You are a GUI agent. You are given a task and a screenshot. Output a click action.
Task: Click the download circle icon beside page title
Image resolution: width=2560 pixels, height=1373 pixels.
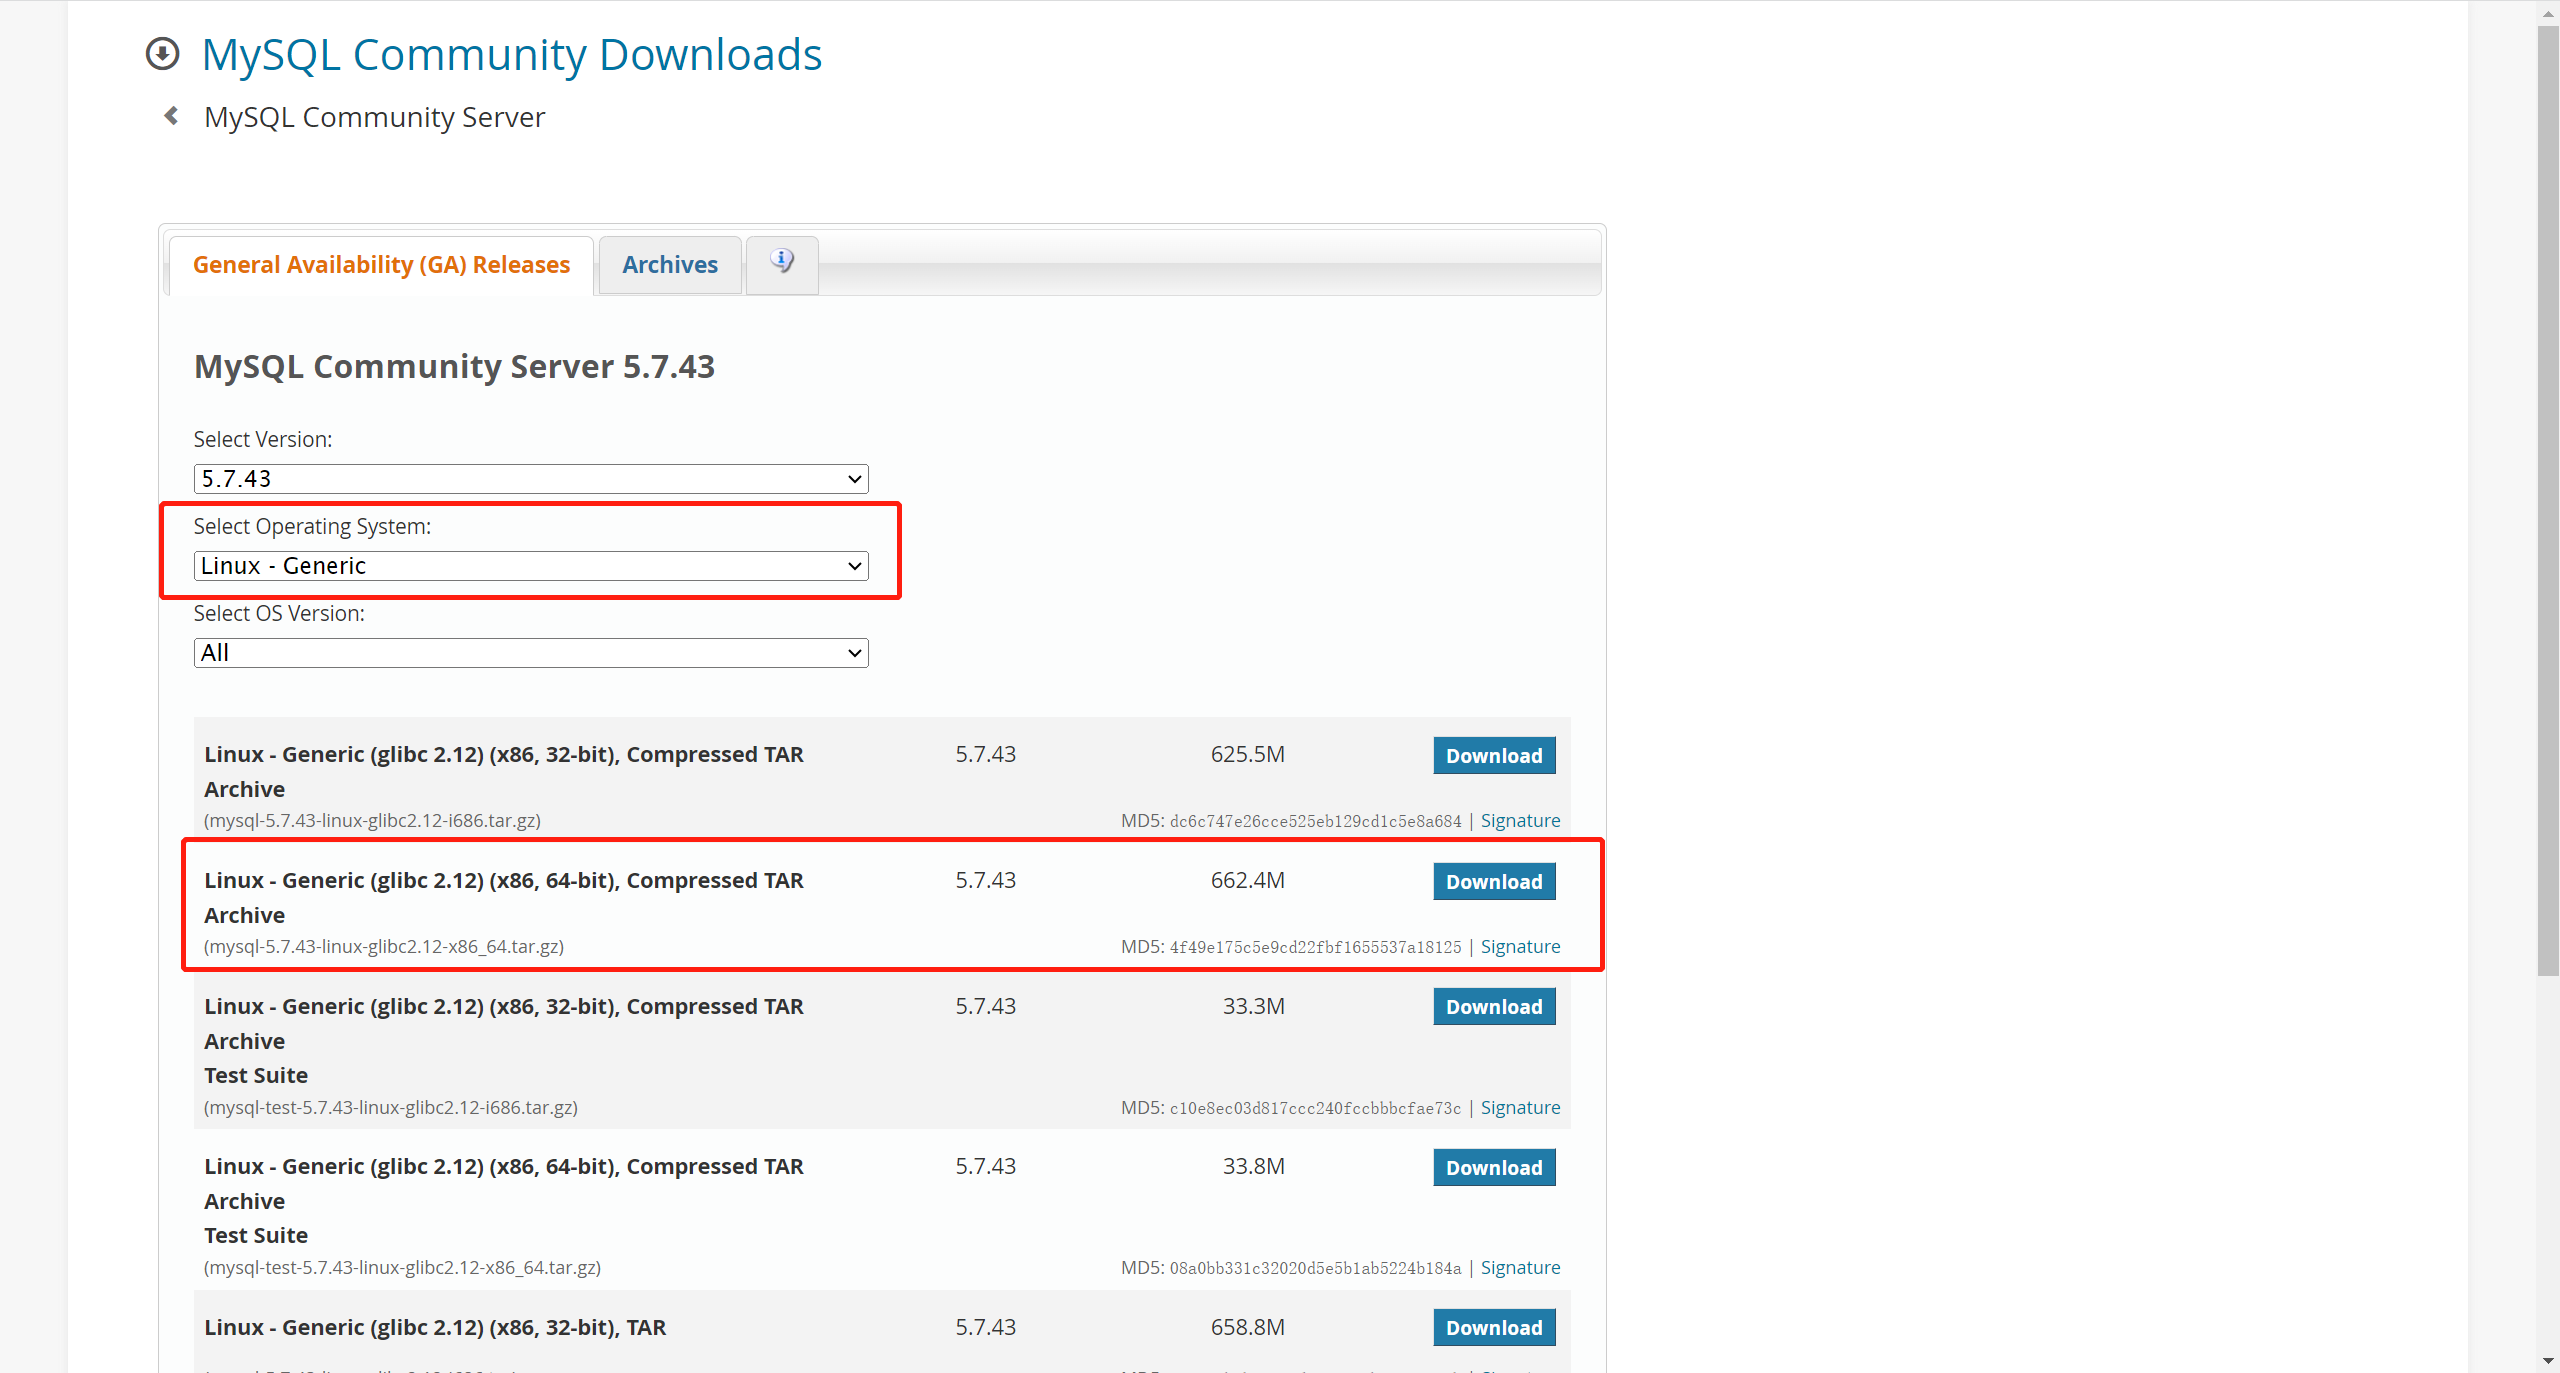[162, 54]
